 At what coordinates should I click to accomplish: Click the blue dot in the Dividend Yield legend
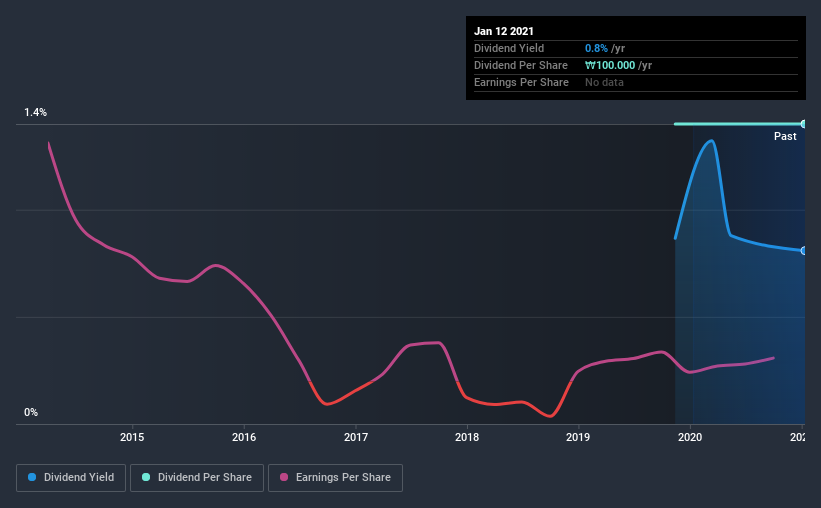[32, 477]
